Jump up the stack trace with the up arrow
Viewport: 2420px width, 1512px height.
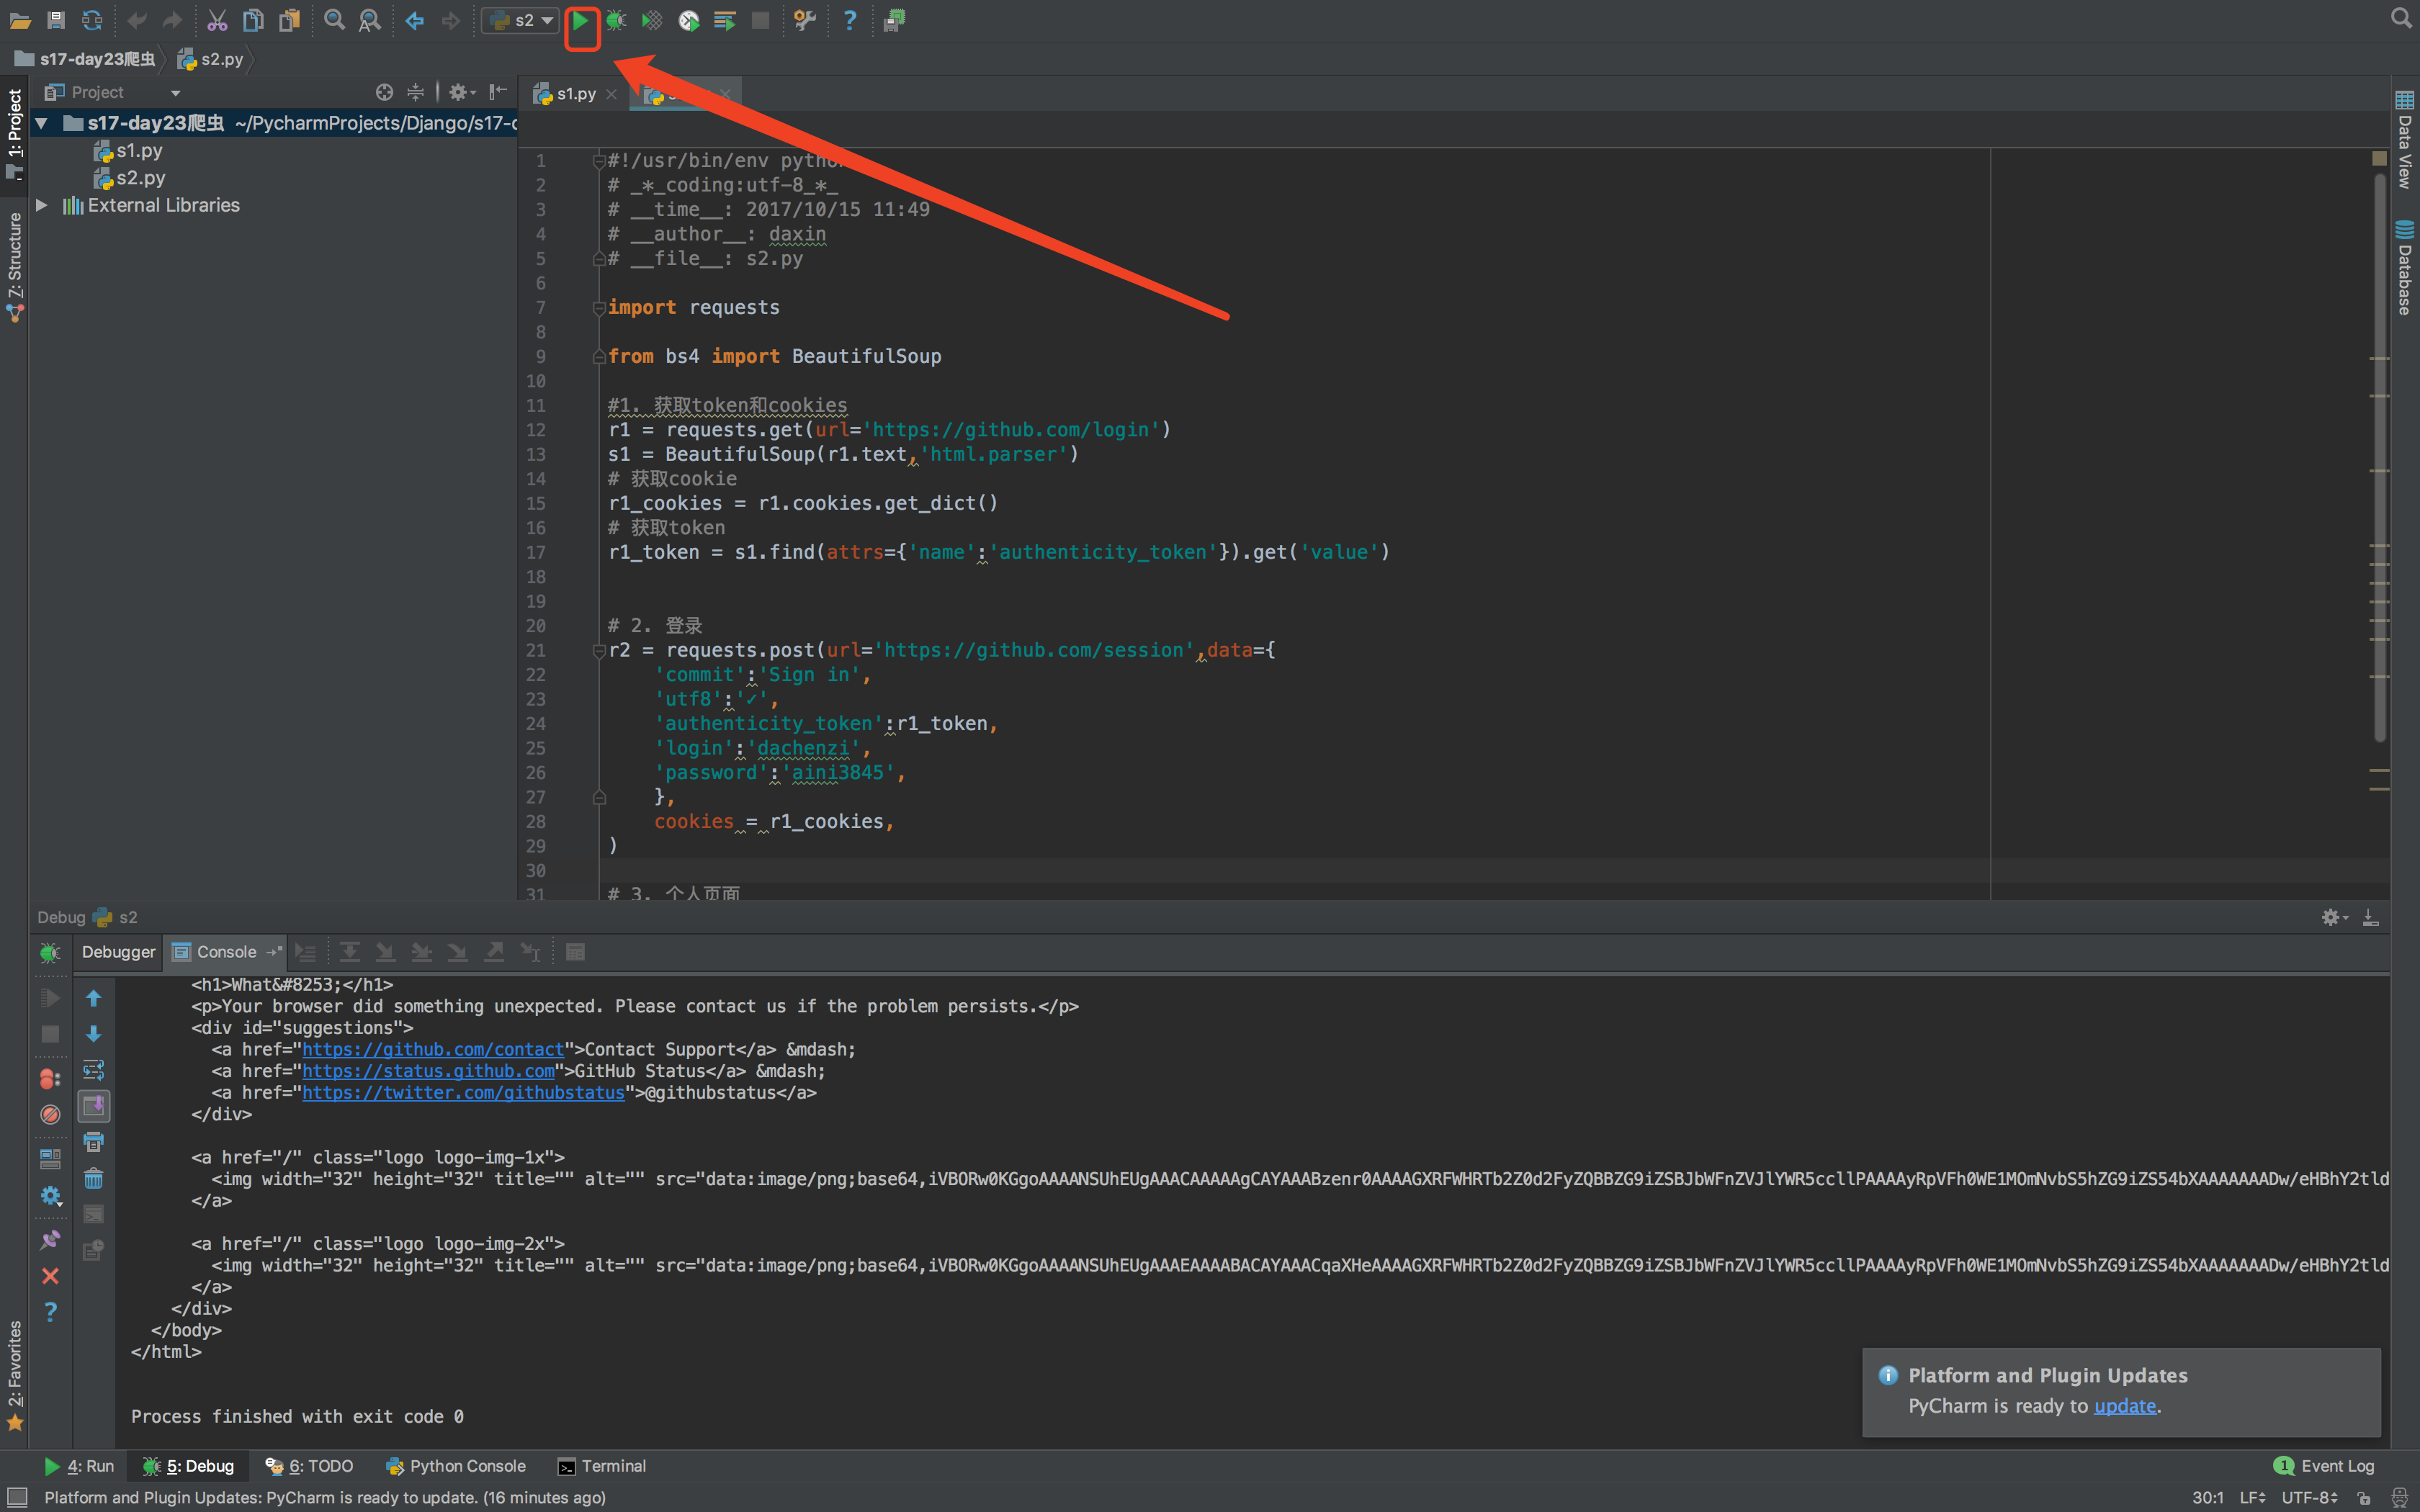(x=94, y=998)
